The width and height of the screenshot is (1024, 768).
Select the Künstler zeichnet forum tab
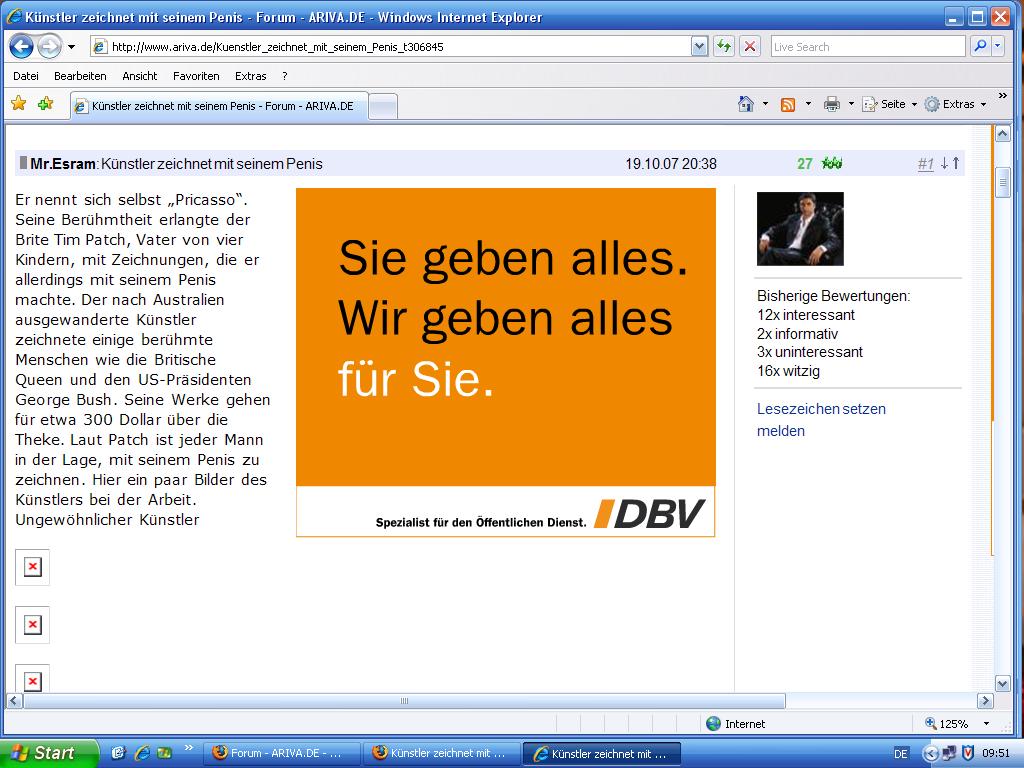[x=215, y=105]
